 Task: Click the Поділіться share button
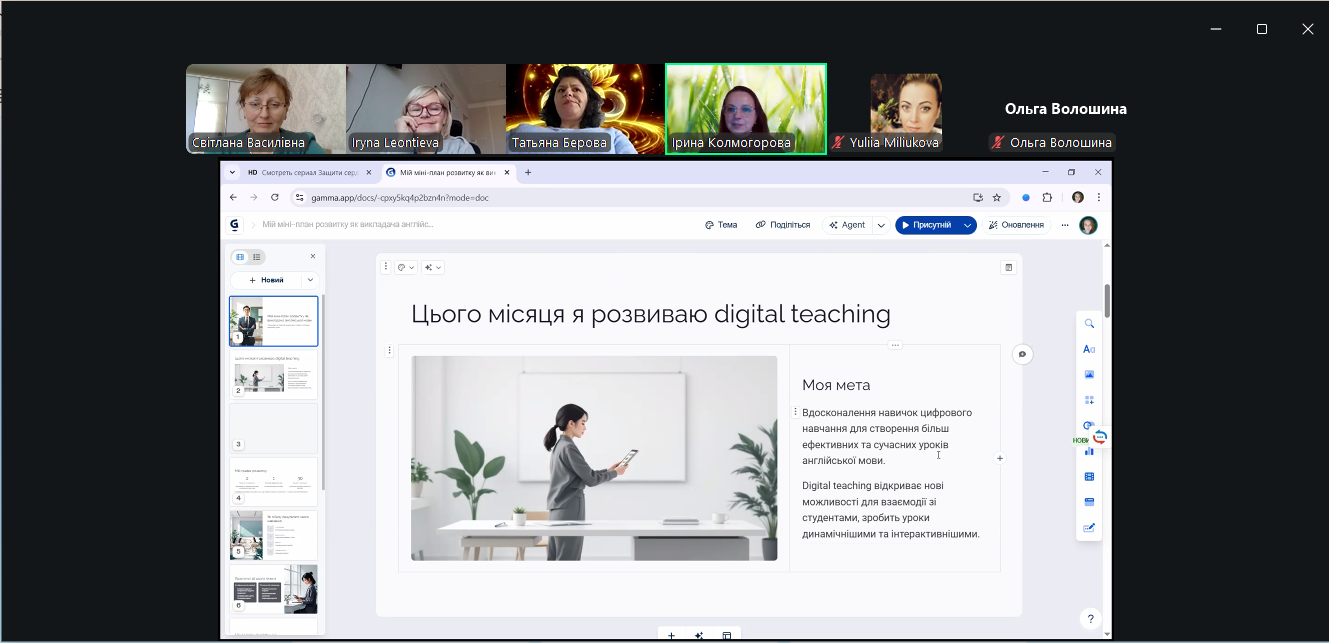(x=783, y=225)
